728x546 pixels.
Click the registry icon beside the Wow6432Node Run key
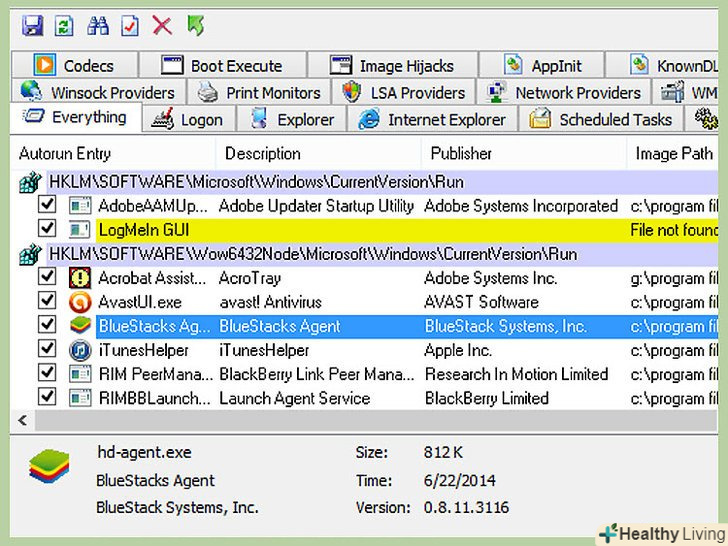(x=30, y=254)
